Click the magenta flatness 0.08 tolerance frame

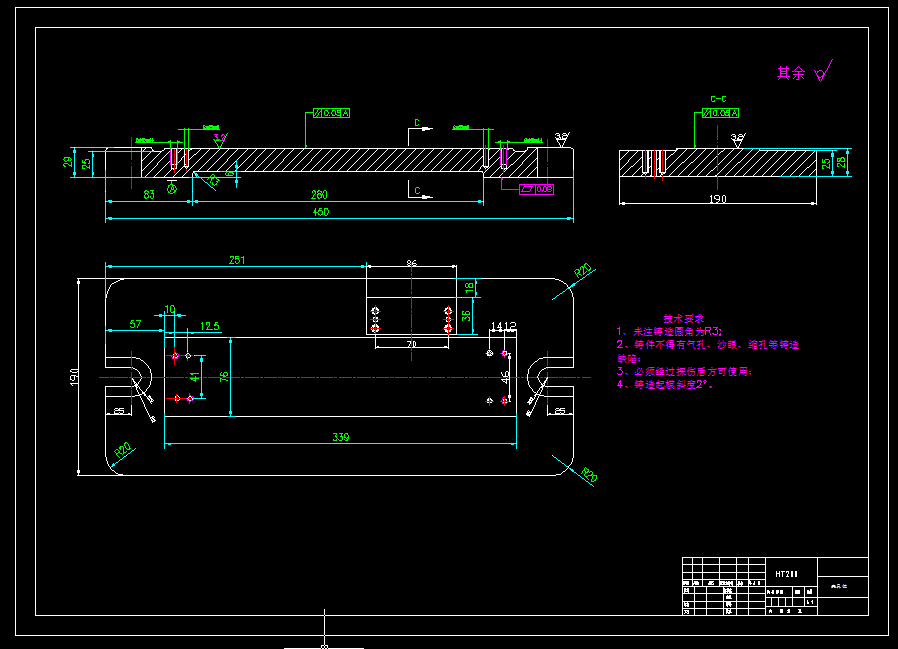coord(537,189)
